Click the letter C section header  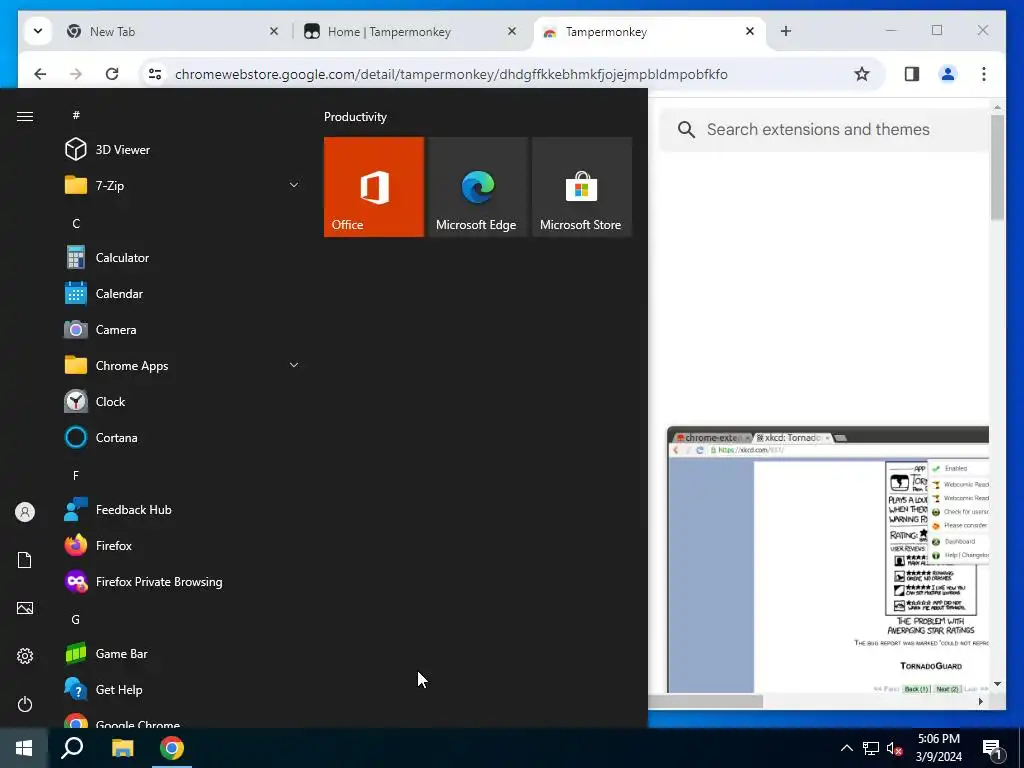click(76, 223)
